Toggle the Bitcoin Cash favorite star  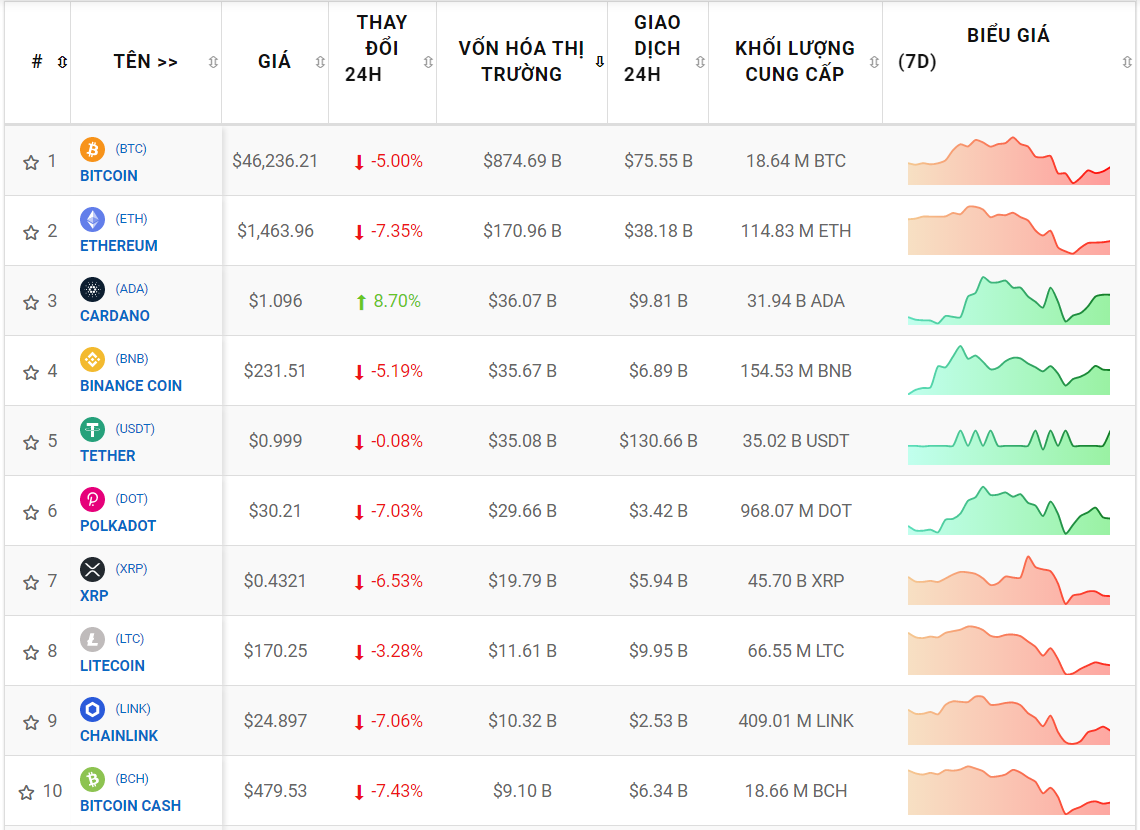coord(26,792)
